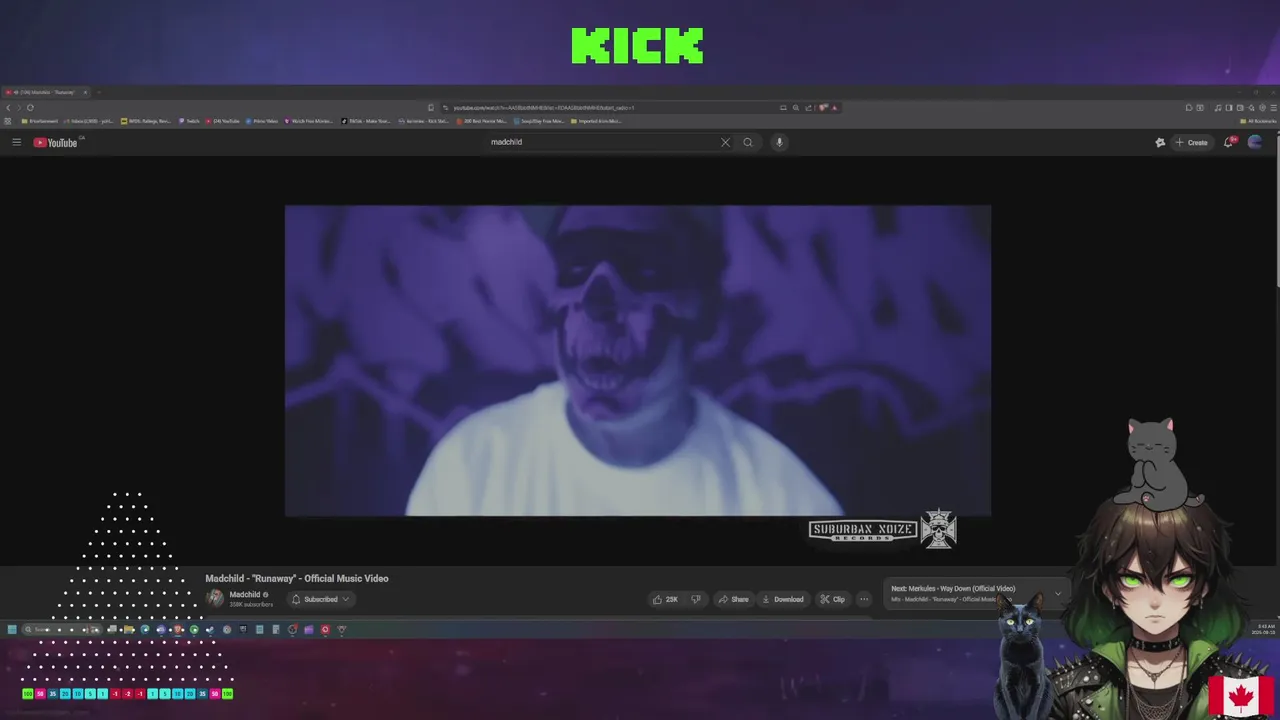
Task: Open YouTube notifications bell
Action: tap(1229, 142)
